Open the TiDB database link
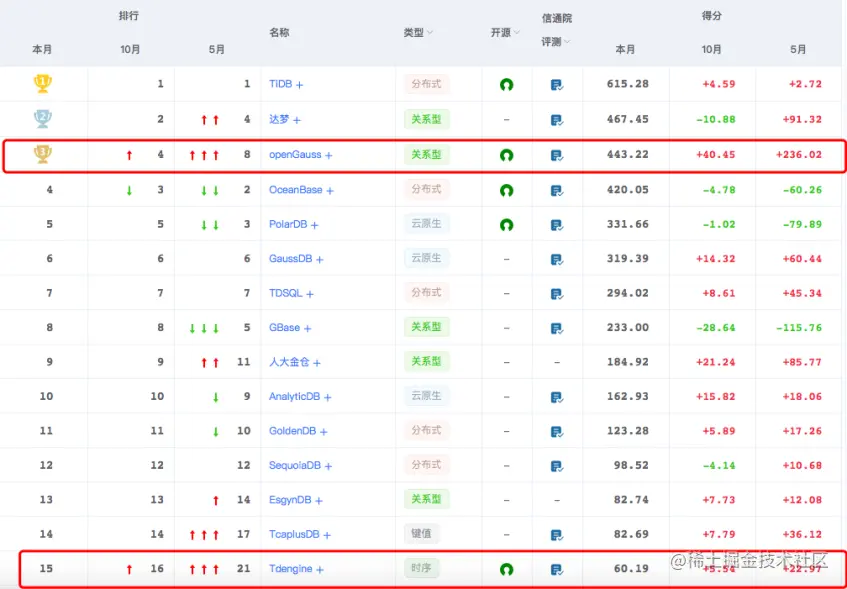This screenshot has height=589, width=847. coord(280,84)
